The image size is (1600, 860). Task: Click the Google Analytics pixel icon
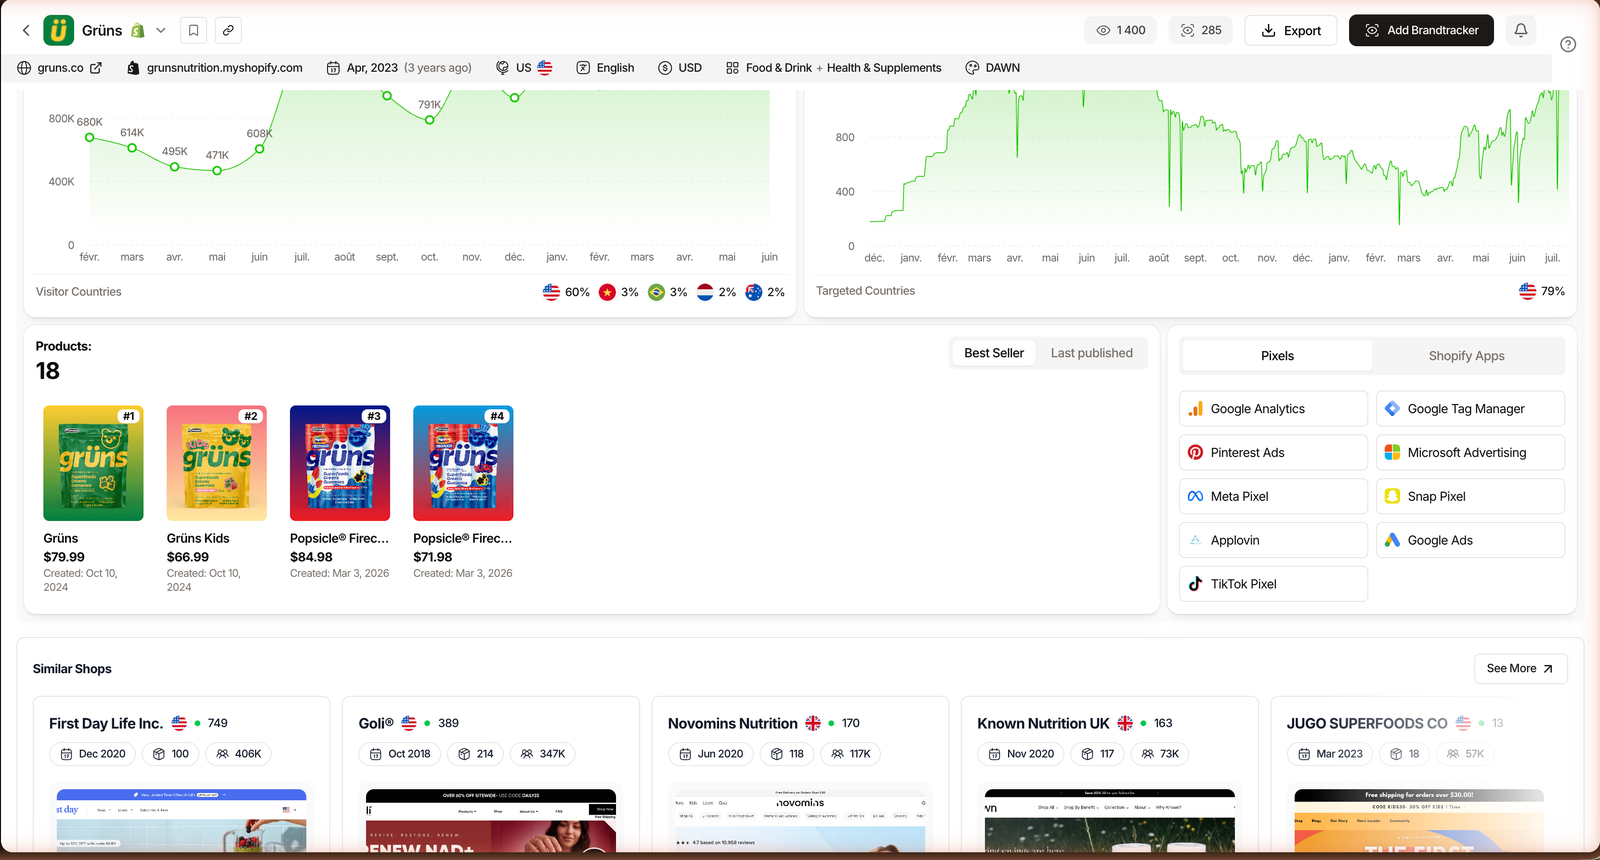click(x=1195, y=409)
